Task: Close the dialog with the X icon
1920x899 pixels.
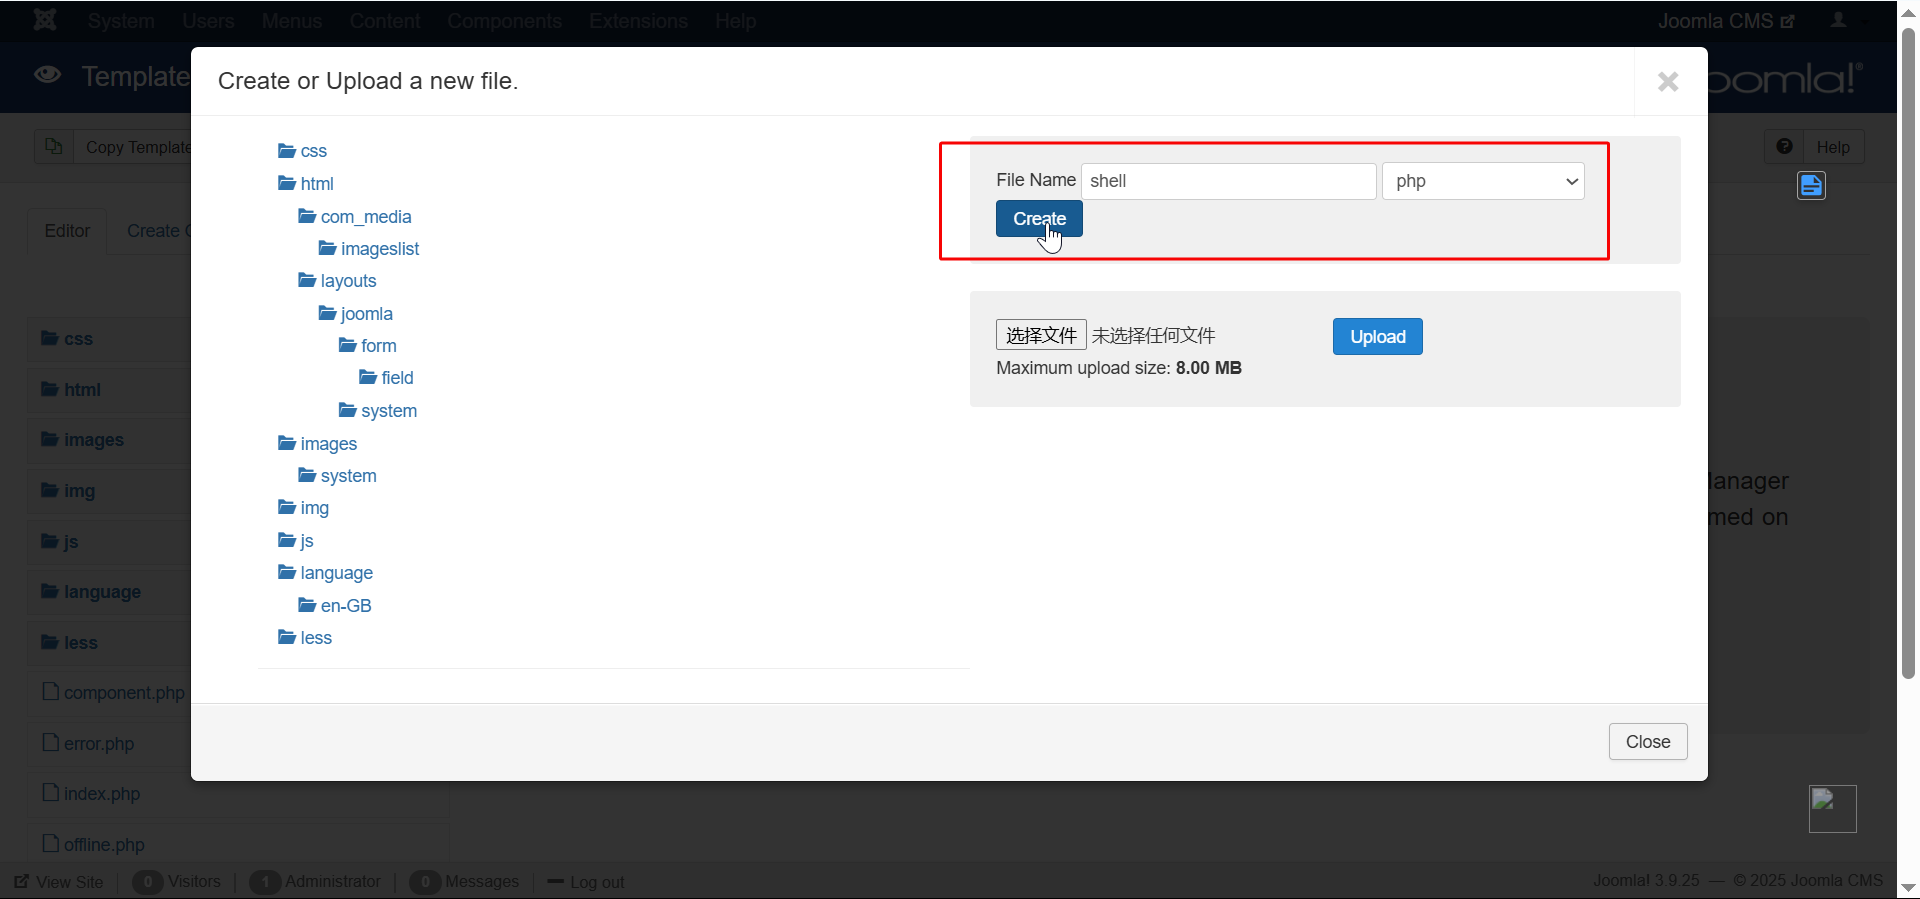Action: tap(1667, 82)
